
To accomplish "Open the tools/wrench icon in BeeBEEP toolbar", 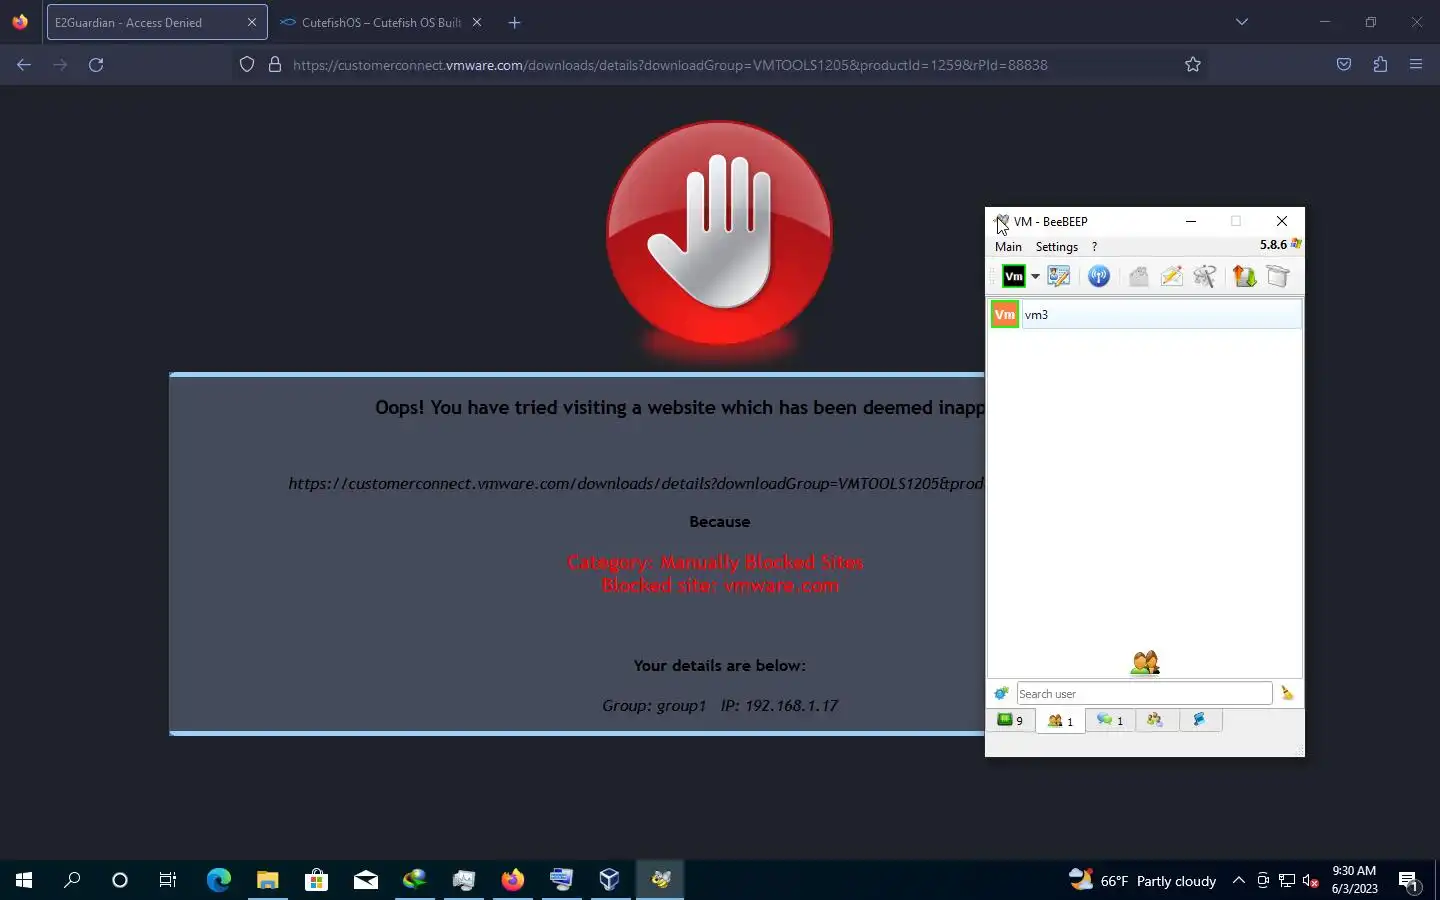I will 1205,276.
